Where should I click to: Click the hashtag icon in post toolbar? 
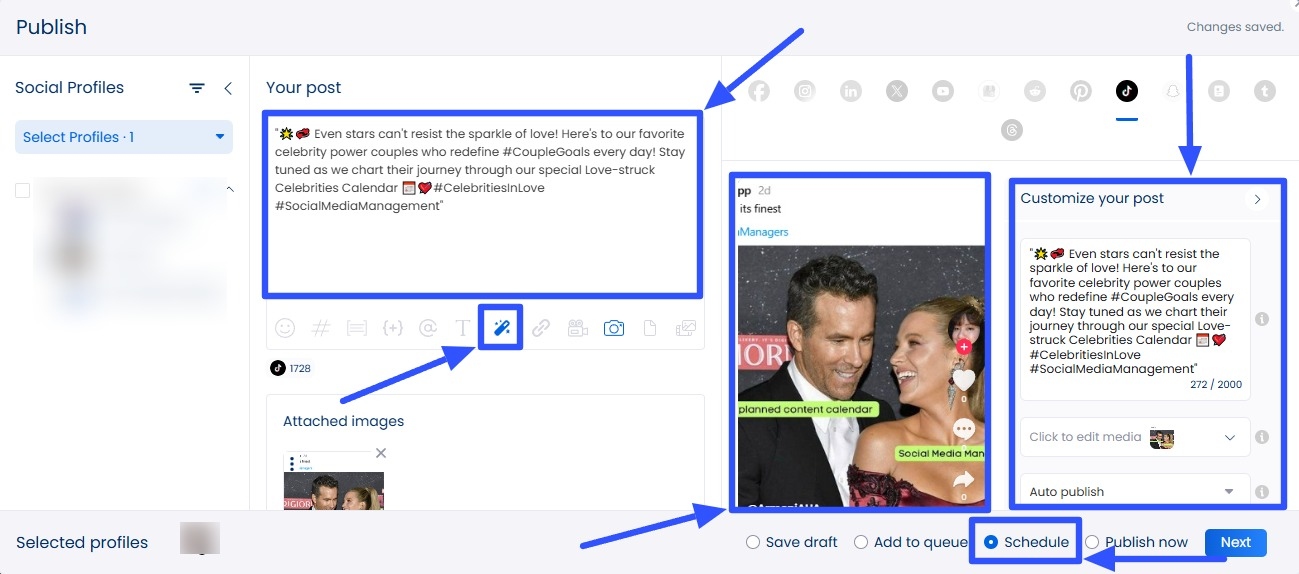click(322, 328)
